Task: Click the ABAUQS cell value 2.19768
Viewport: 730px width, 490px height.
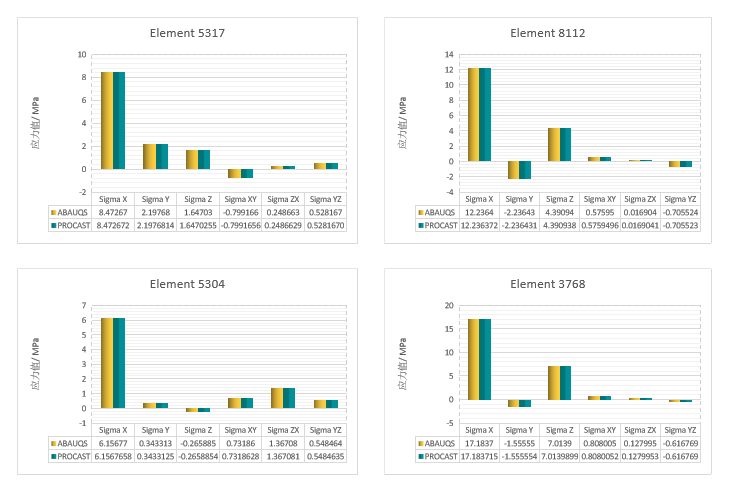Action: coord(155,212)
